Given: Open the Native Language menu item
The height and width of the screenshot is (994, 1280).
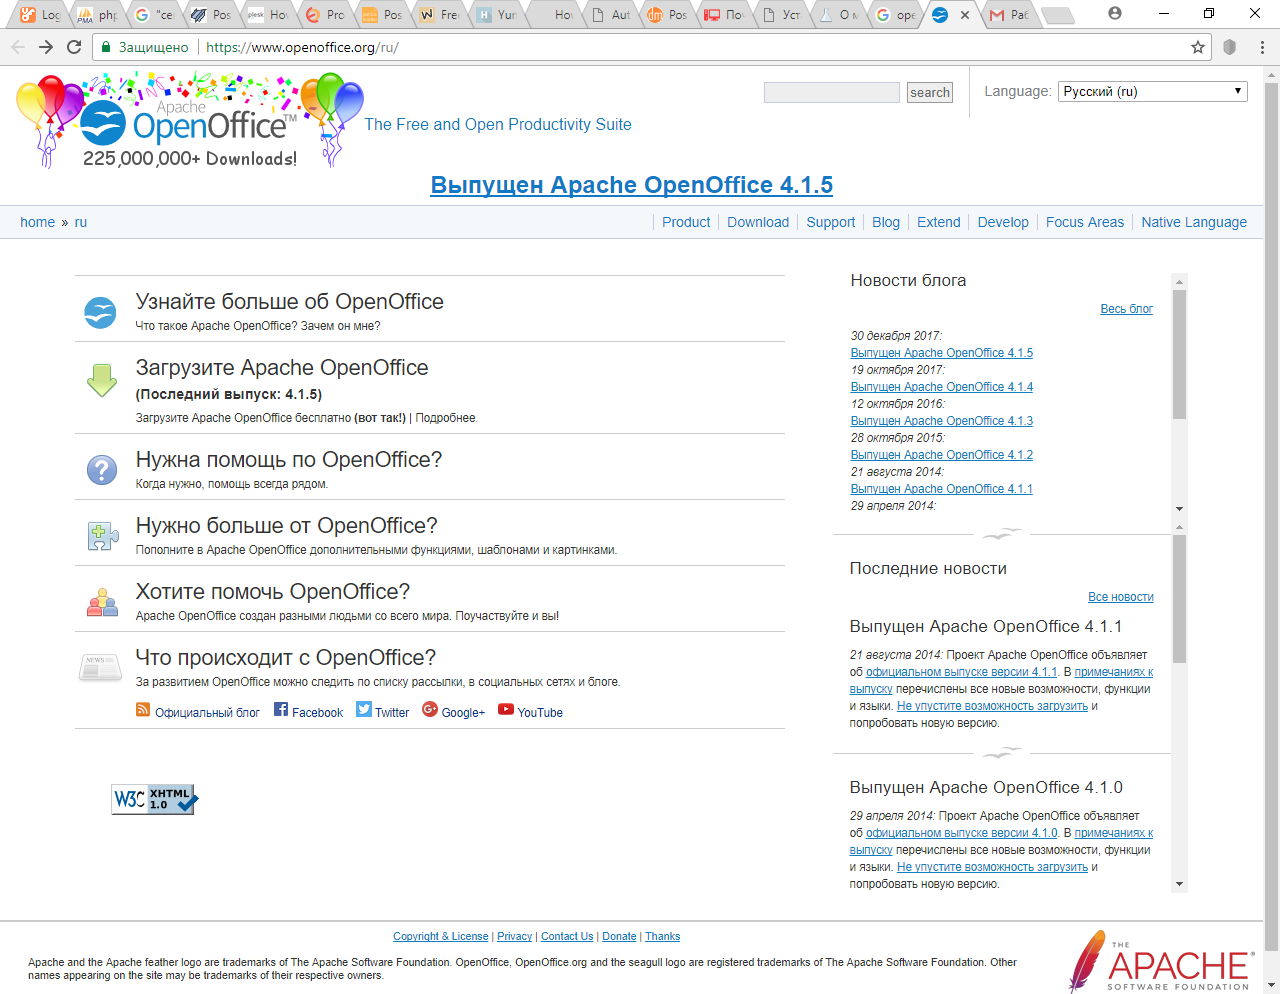Looking at the screenshot, I should 1194,222.
